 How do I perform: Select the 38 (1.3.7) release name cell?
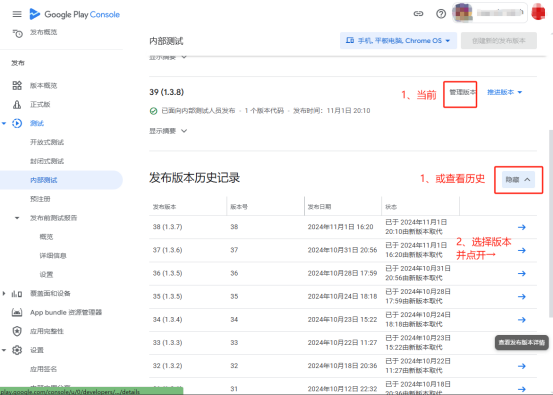click(x=168, y=227)
